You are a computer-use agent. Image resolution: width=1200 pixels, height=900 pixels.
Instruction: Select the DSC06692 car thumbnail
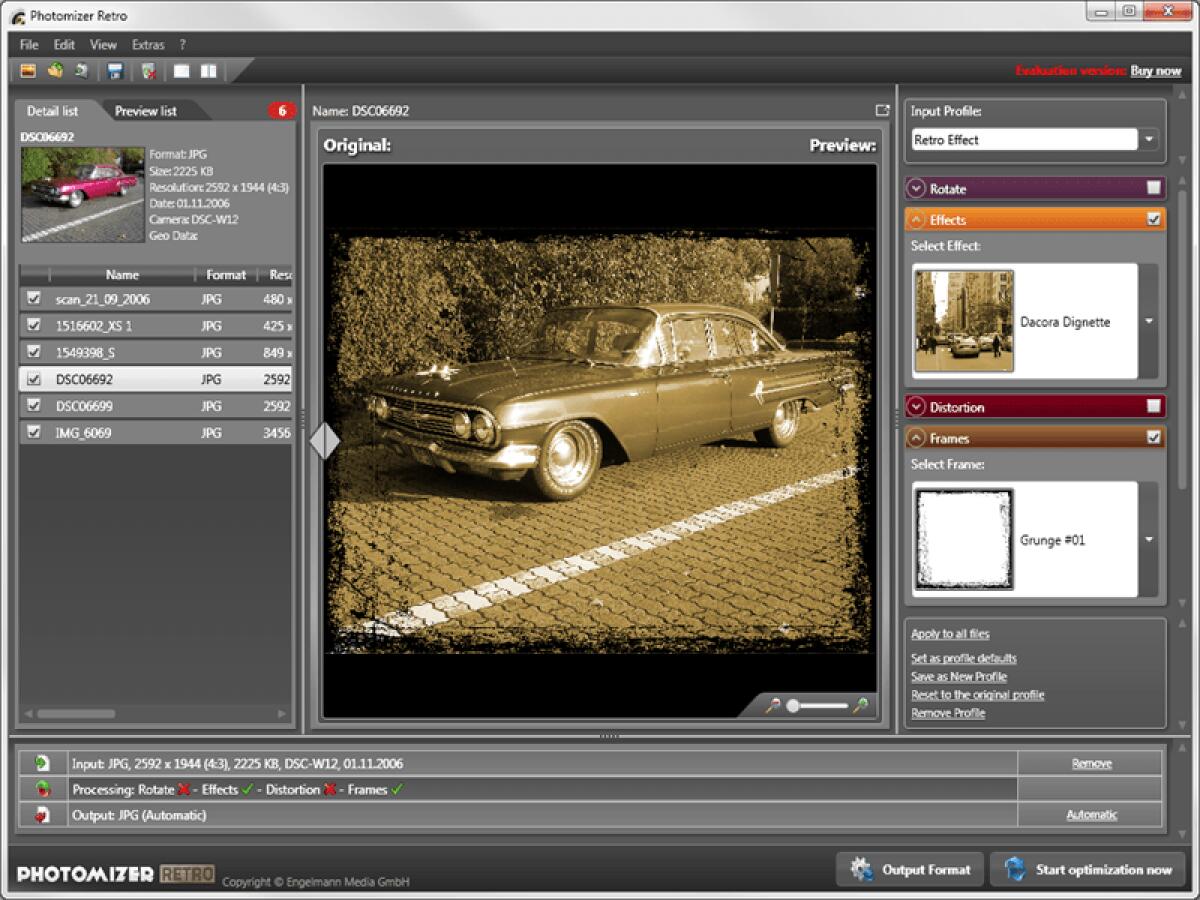[80, 192]
